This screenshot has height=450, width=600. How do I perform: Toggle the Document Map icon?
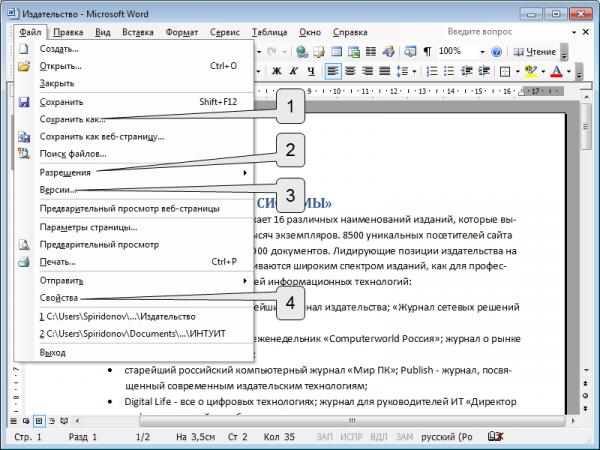pos(410,52)
